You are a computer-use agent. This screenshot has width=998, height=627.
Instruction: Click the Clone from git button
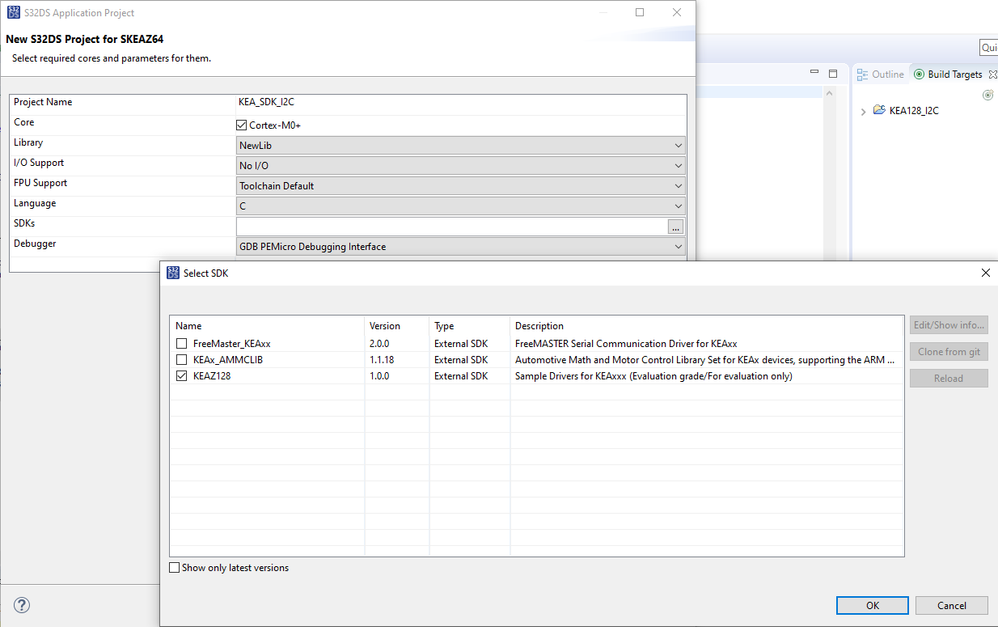(948, 351)
